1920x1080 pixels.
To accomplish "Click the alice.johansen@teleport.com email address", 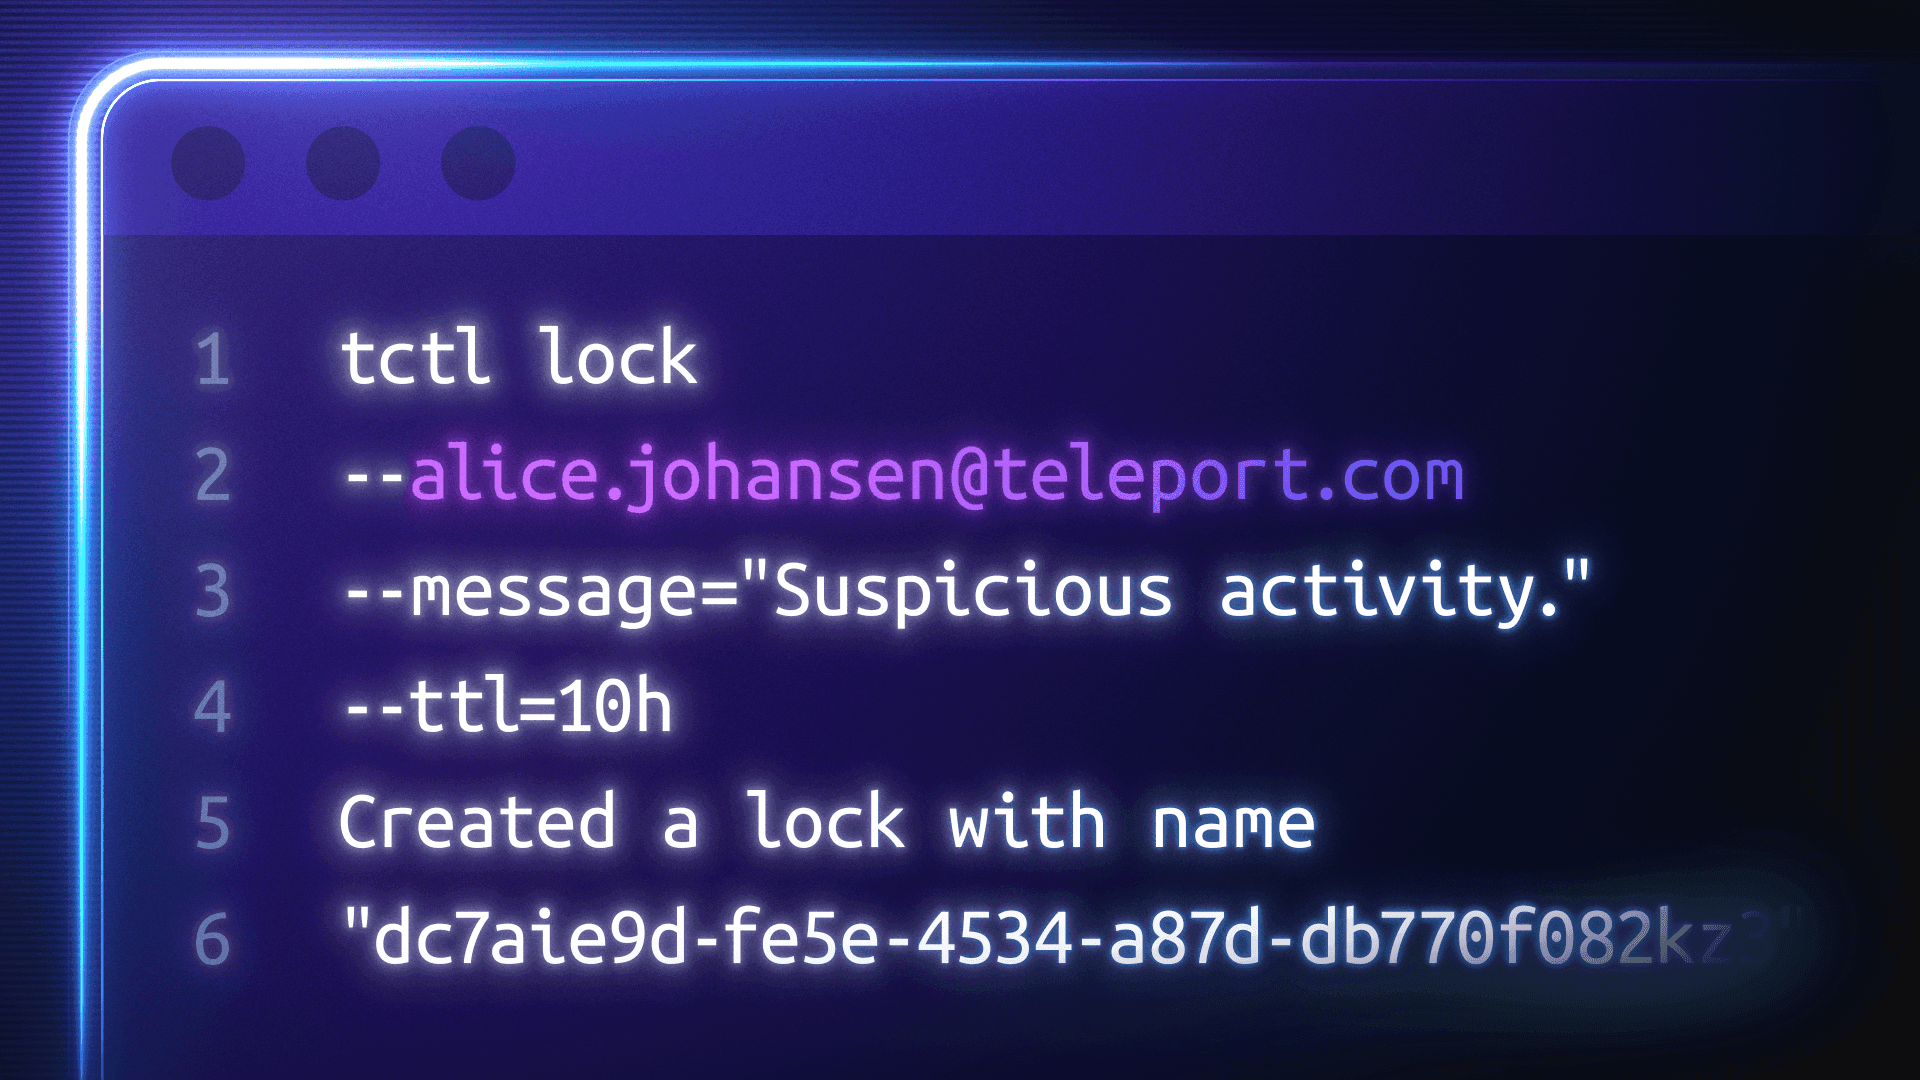I will click(x=937, y=475).
